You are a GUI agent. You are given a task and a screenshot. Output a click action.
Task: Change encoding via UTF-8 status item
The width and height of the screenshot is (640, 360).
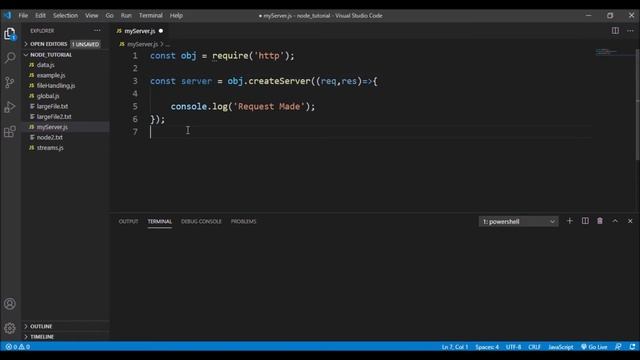click(x=513, y=347)
